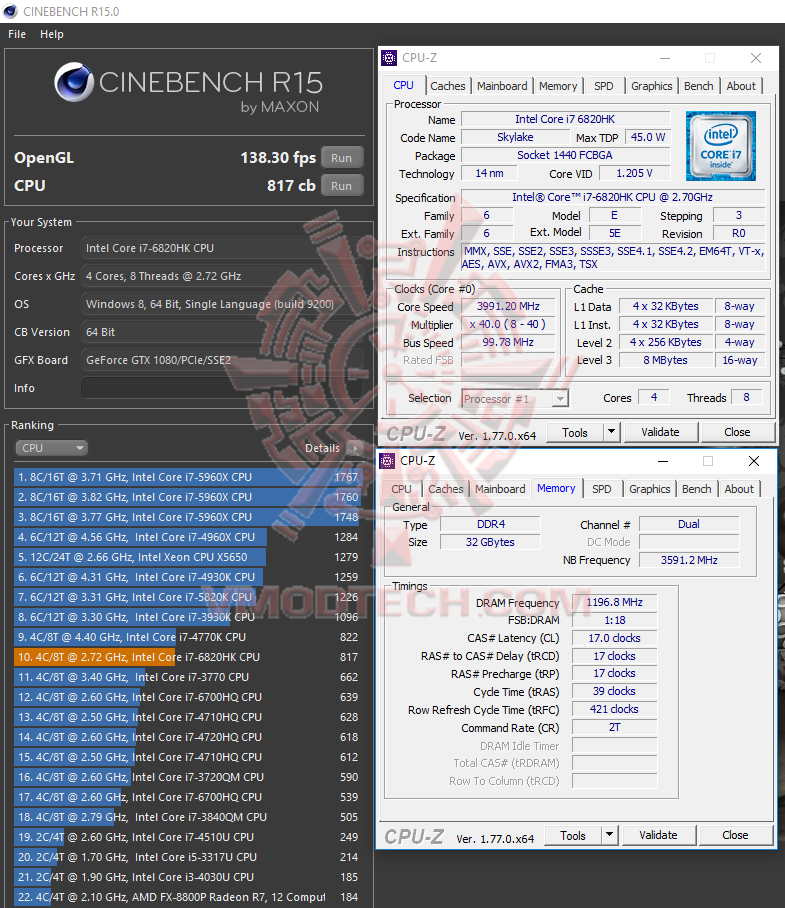Click Close button in lower CPU-Z window

coord(735,835)
